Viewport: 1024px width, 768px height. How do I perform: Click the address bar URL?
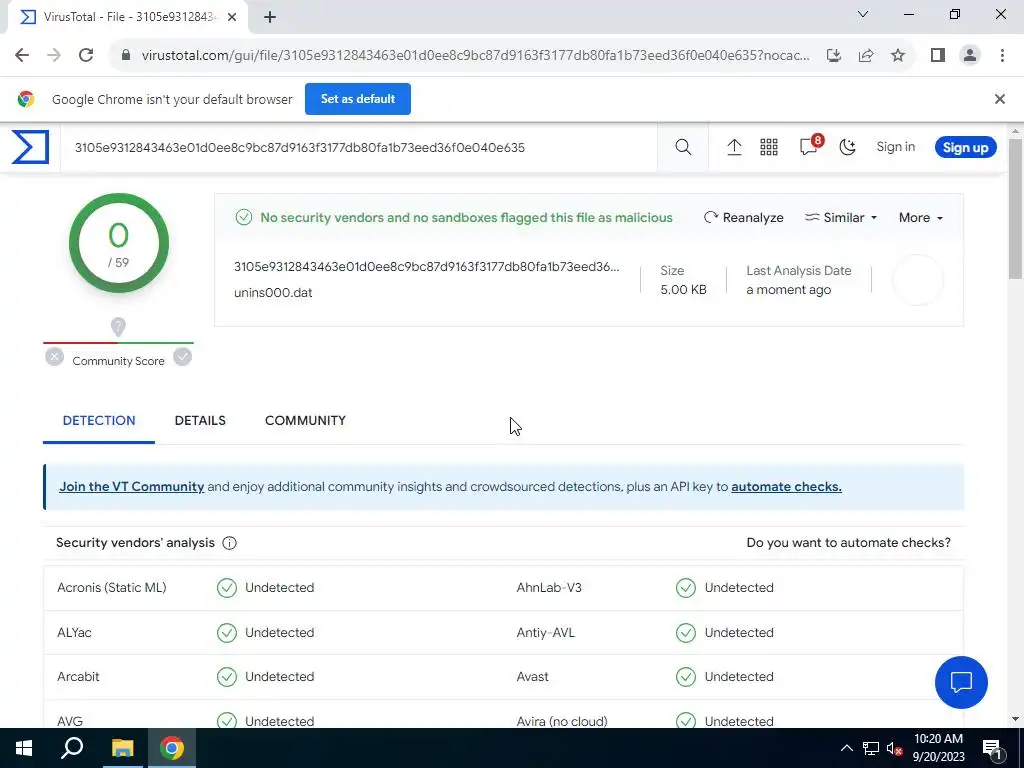tap(475, 56)
